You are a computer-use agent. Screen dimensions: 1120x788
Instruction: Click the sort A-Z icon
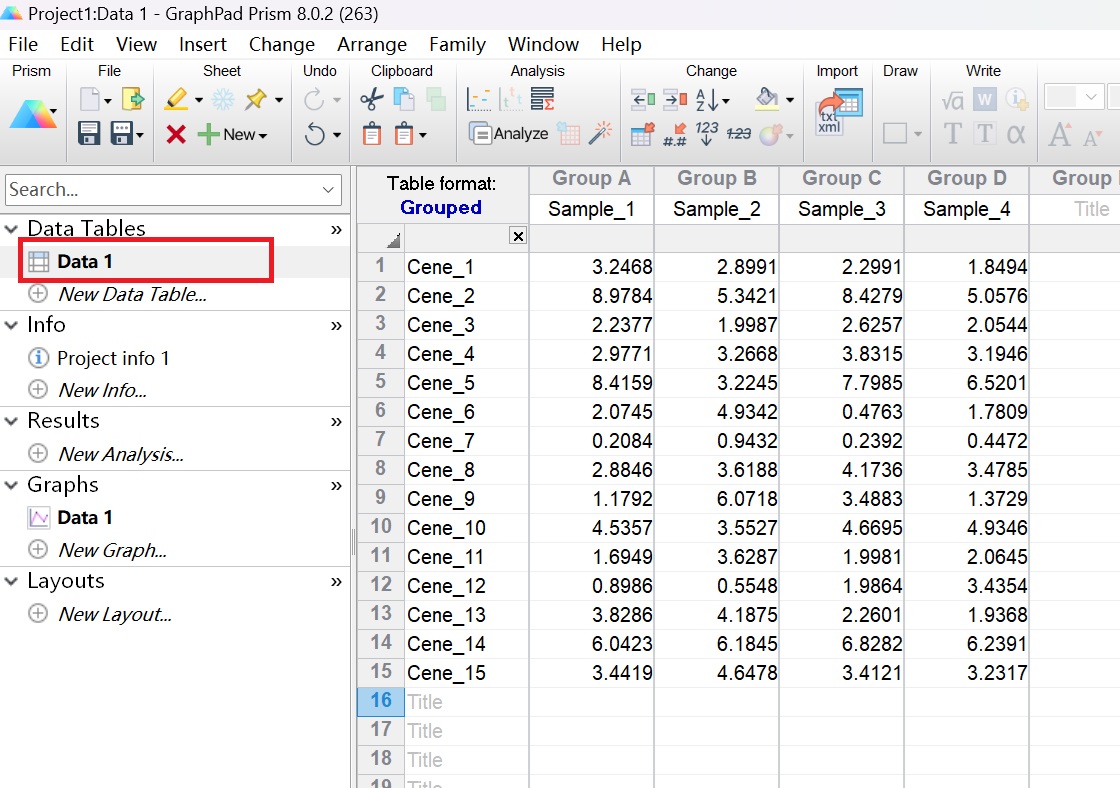[x=708, y=100]
